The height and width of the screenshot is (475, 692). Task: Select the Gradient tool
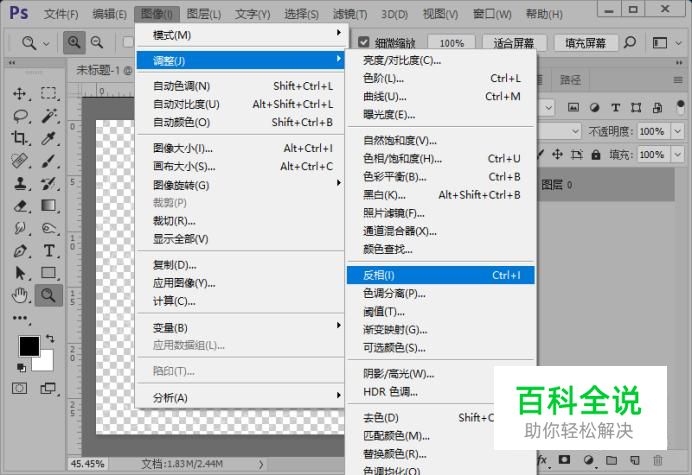tap(49, 206)
